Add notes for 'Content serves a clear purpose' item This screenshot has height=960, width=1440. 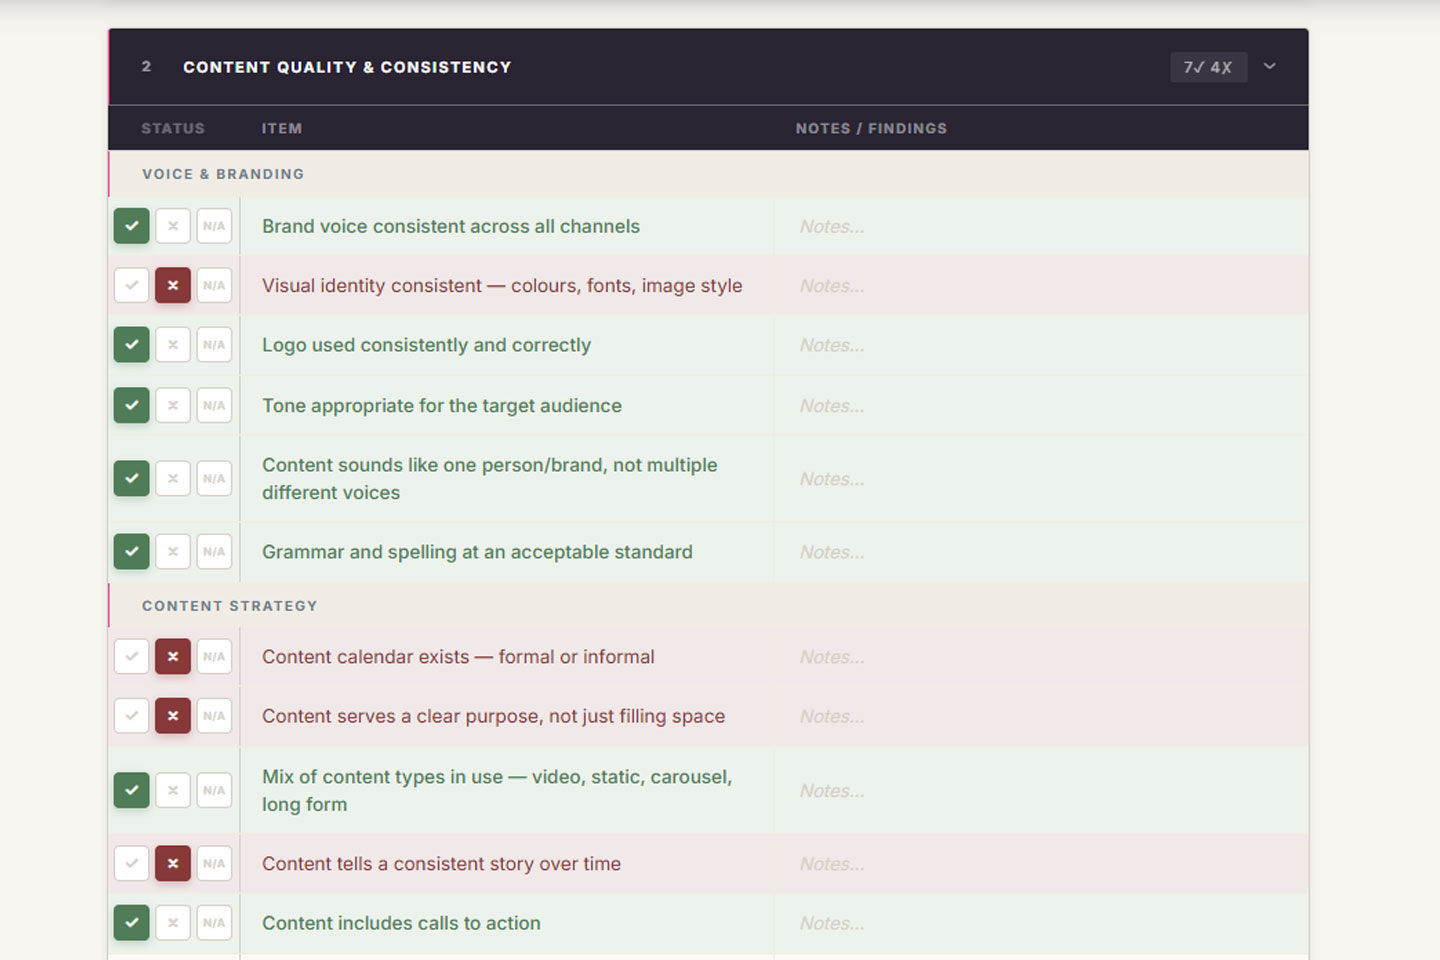1041,716
